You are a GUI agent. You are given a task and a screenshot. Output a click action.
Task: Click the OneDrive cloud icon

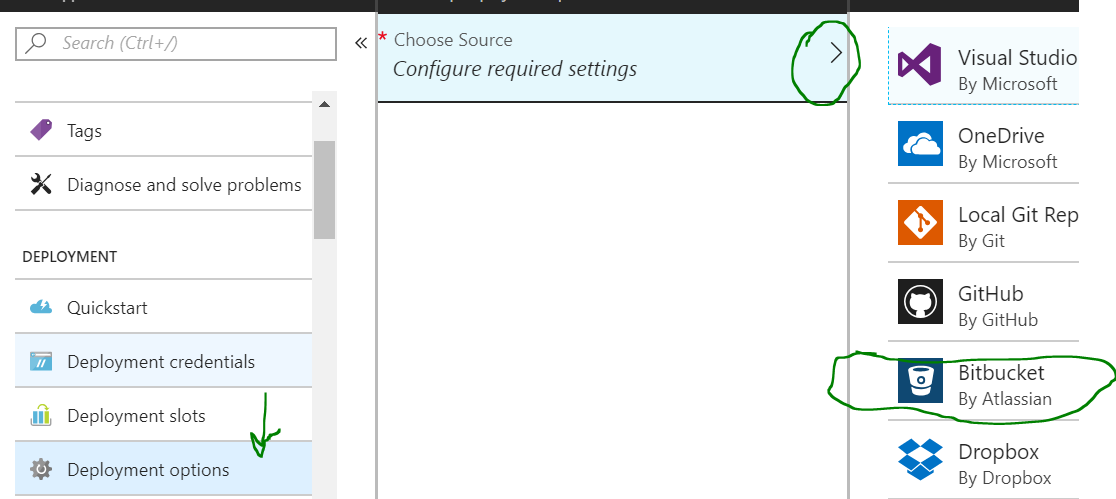coord(920,143)
